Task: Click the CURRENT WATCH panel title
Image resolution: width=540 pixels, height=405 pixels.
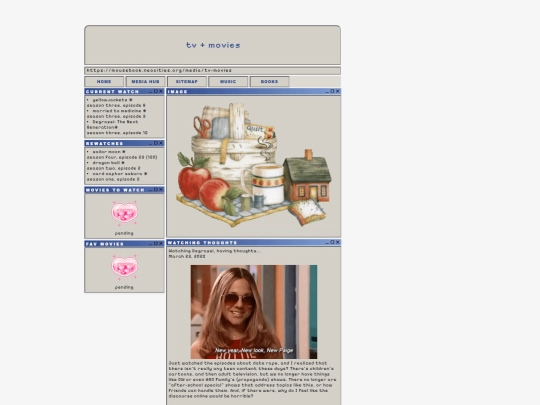Action: 112,92
